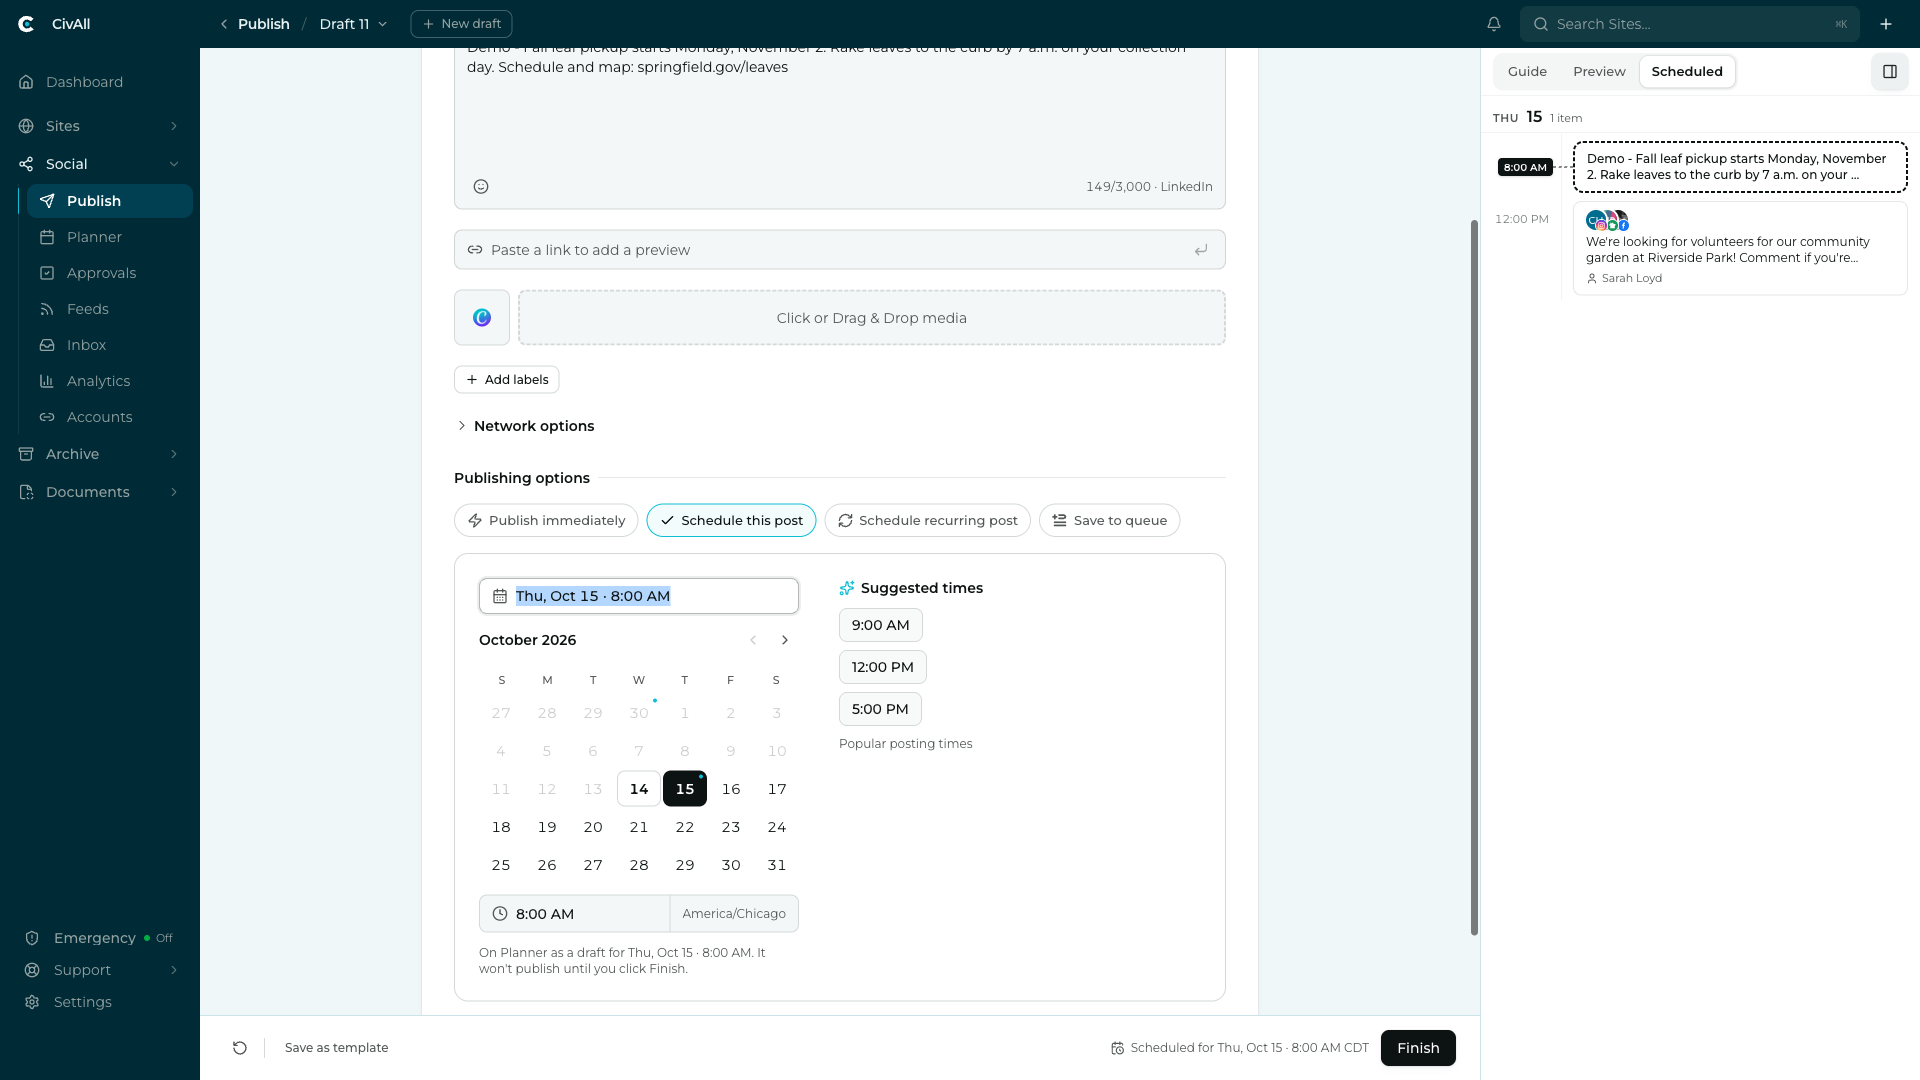Open Feeds in the sidebar
Image resolution: width=1920 pixels, height=1080 pixels.
click(109, 309)
